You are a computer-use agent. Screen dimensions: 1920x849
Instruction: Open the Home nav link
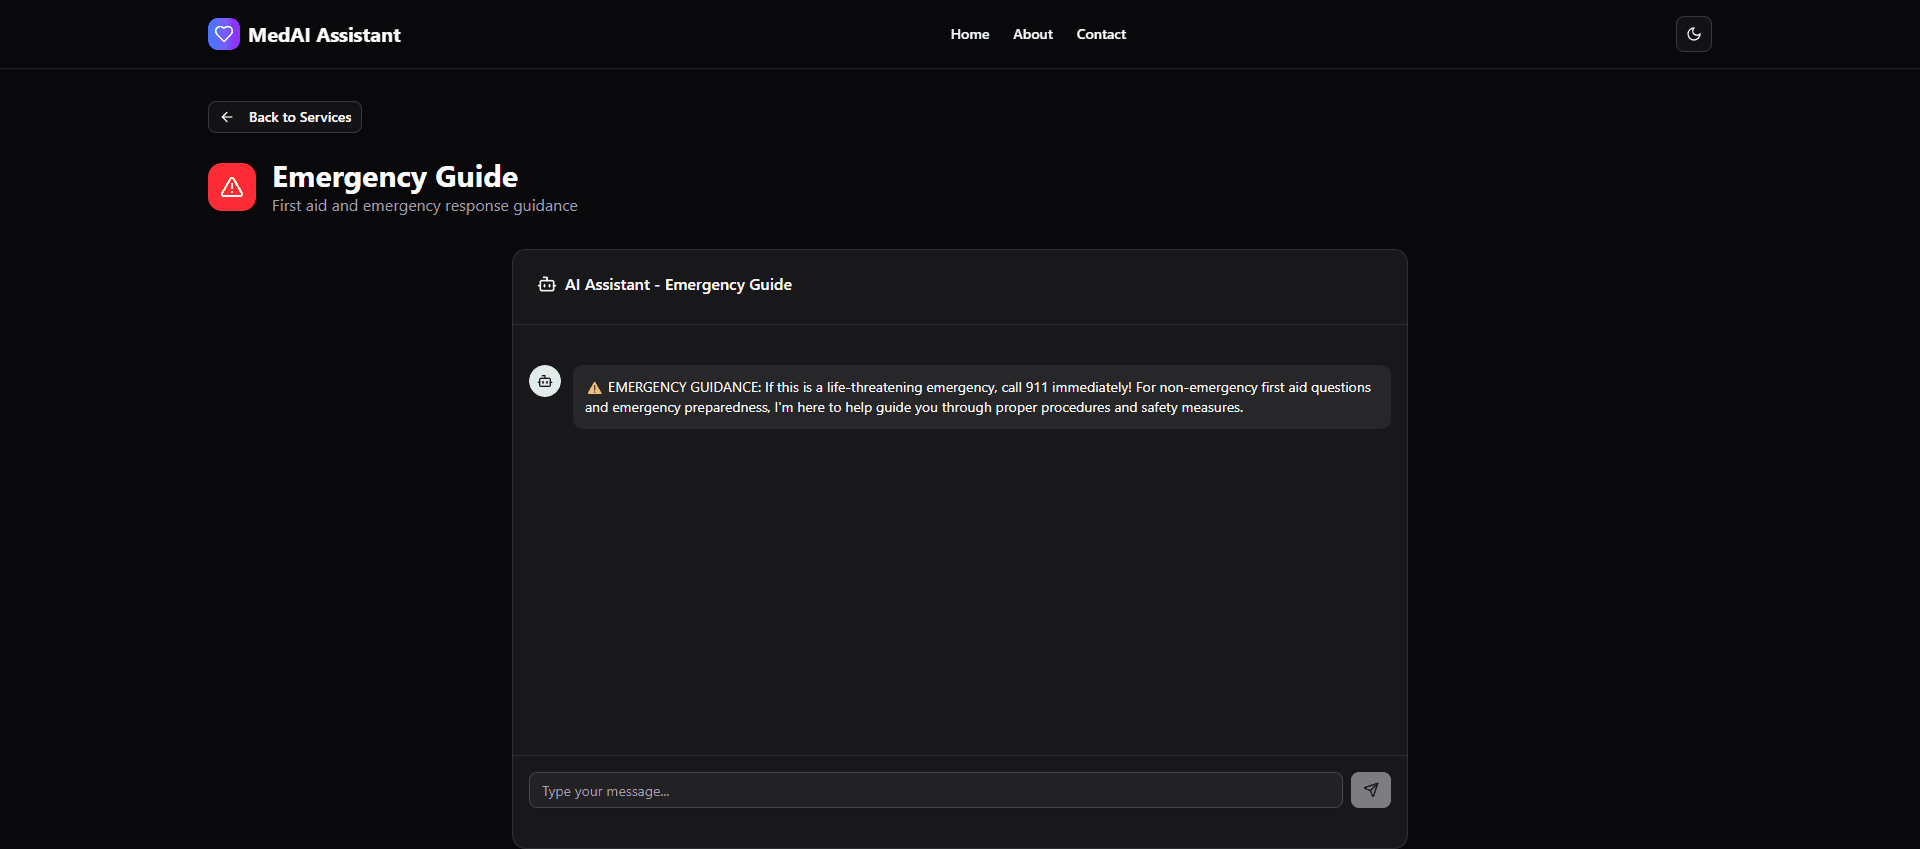click(x=969, y=34)
